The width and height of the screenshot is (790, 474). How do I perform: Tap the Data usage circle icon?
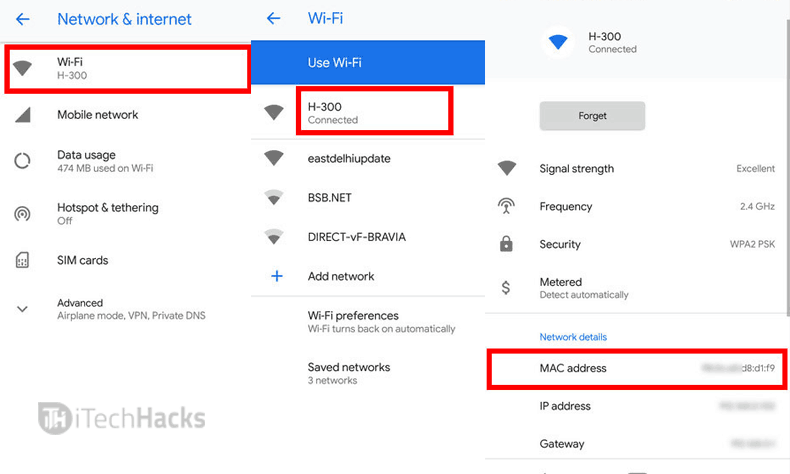[x=22, y=161]
